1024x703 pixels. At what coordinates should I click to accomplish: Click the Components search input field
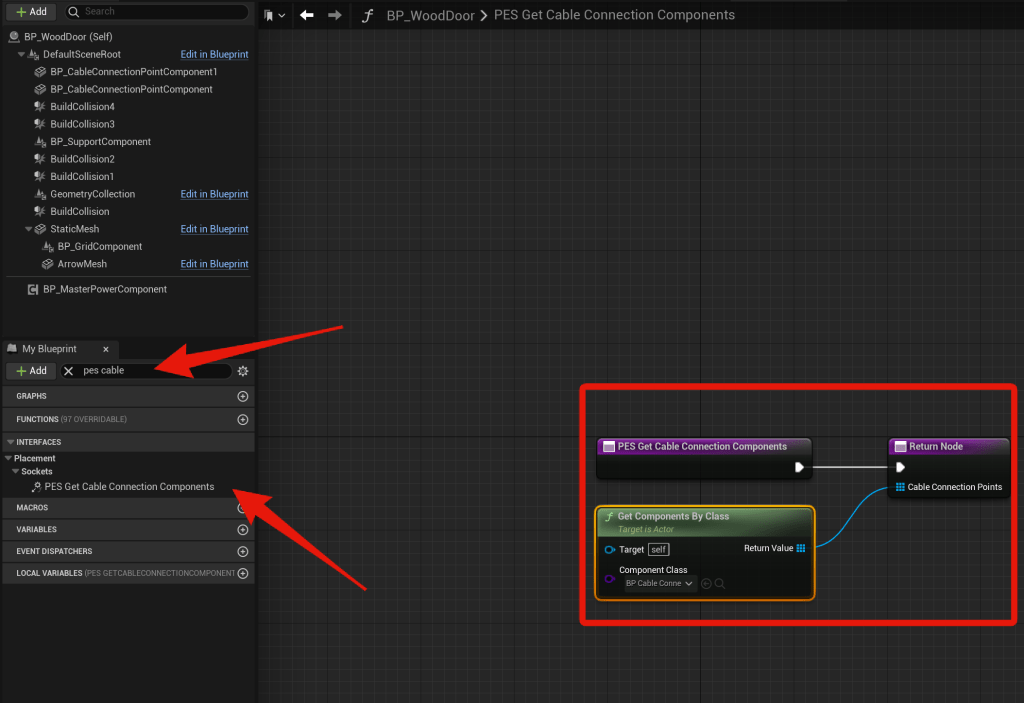click(160, 11)
